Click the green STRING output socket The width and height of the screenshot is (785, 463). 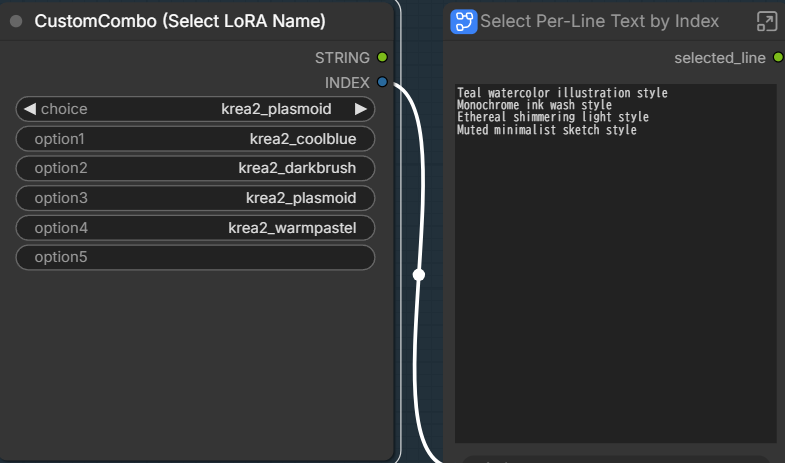pyautogui.click(x=382, y=57)
